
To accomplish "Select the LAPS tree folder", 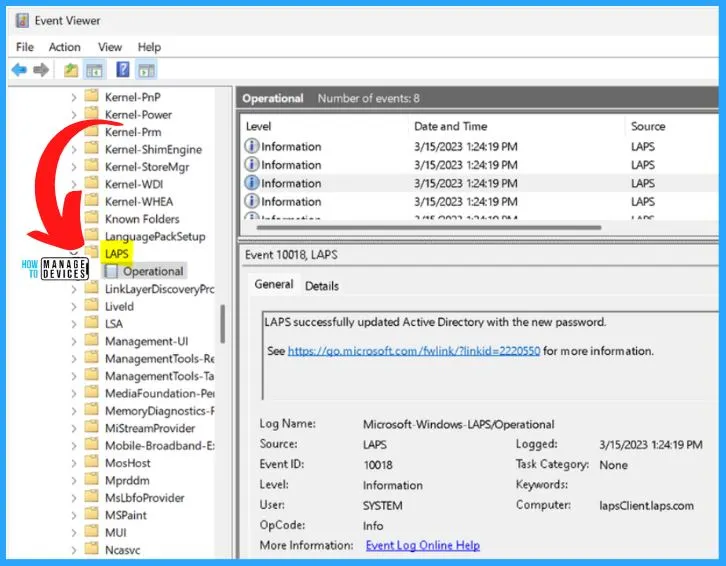I will click(116, 254).
